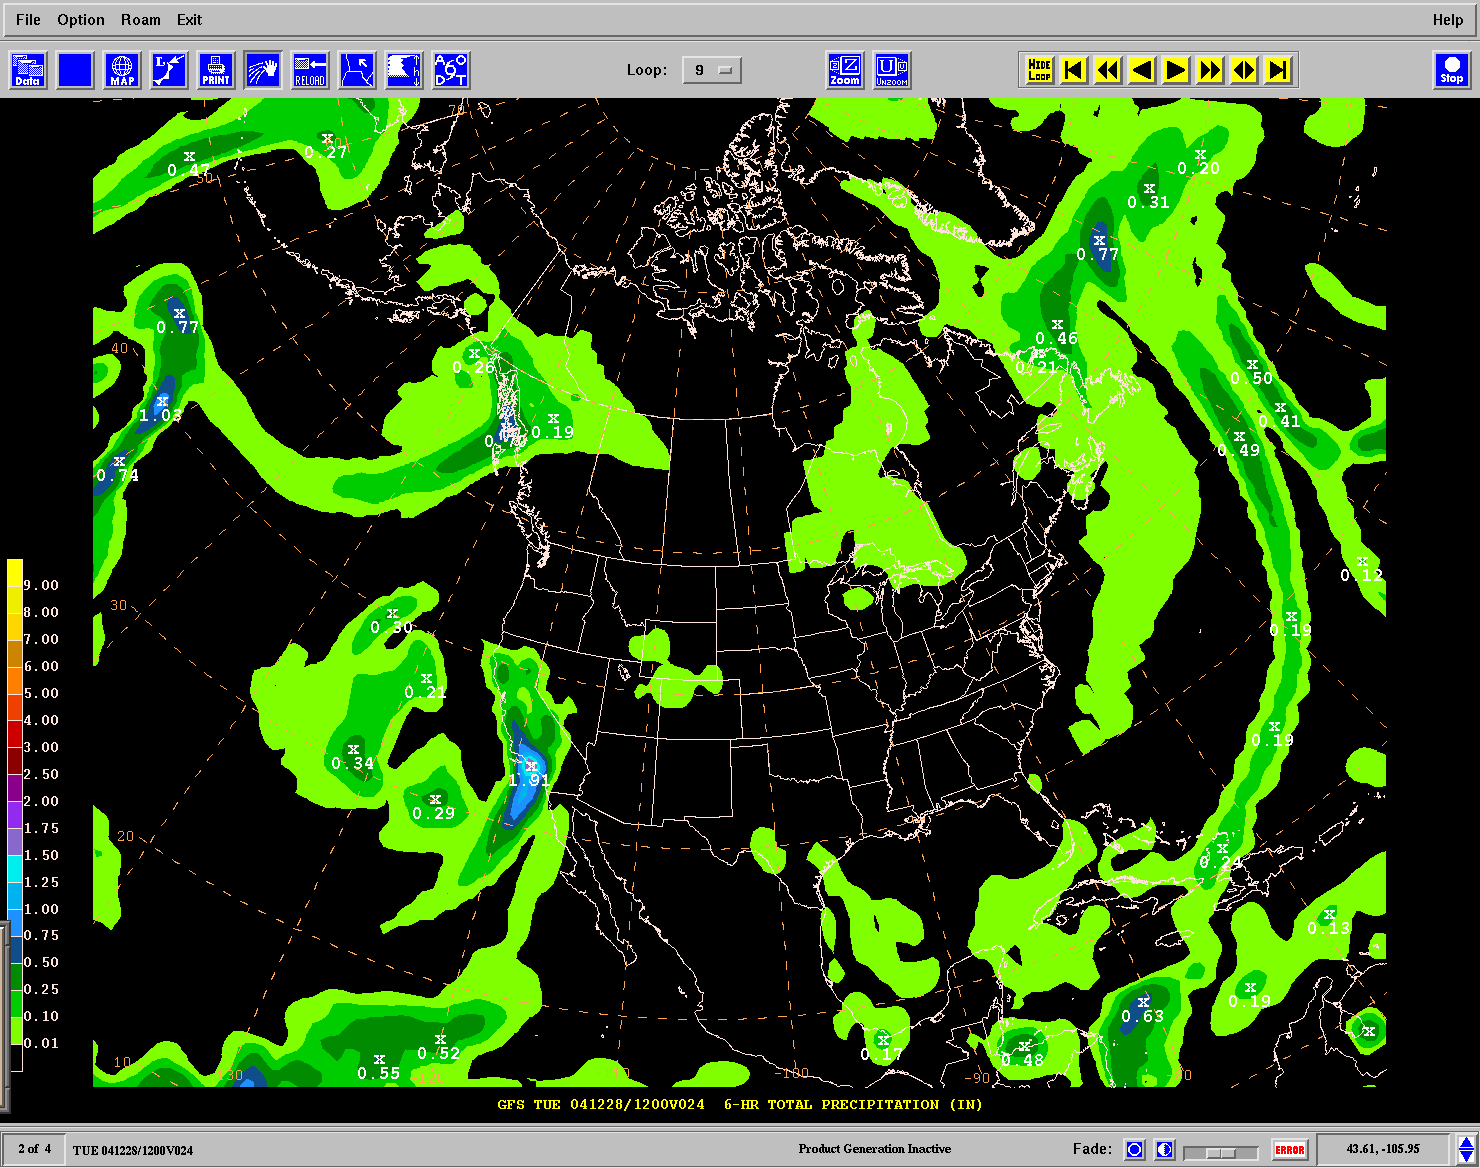Click the Unzoom icon
Viewport: 1480px width, 1168px height.
pyautogui.click(x=892, y=71)
